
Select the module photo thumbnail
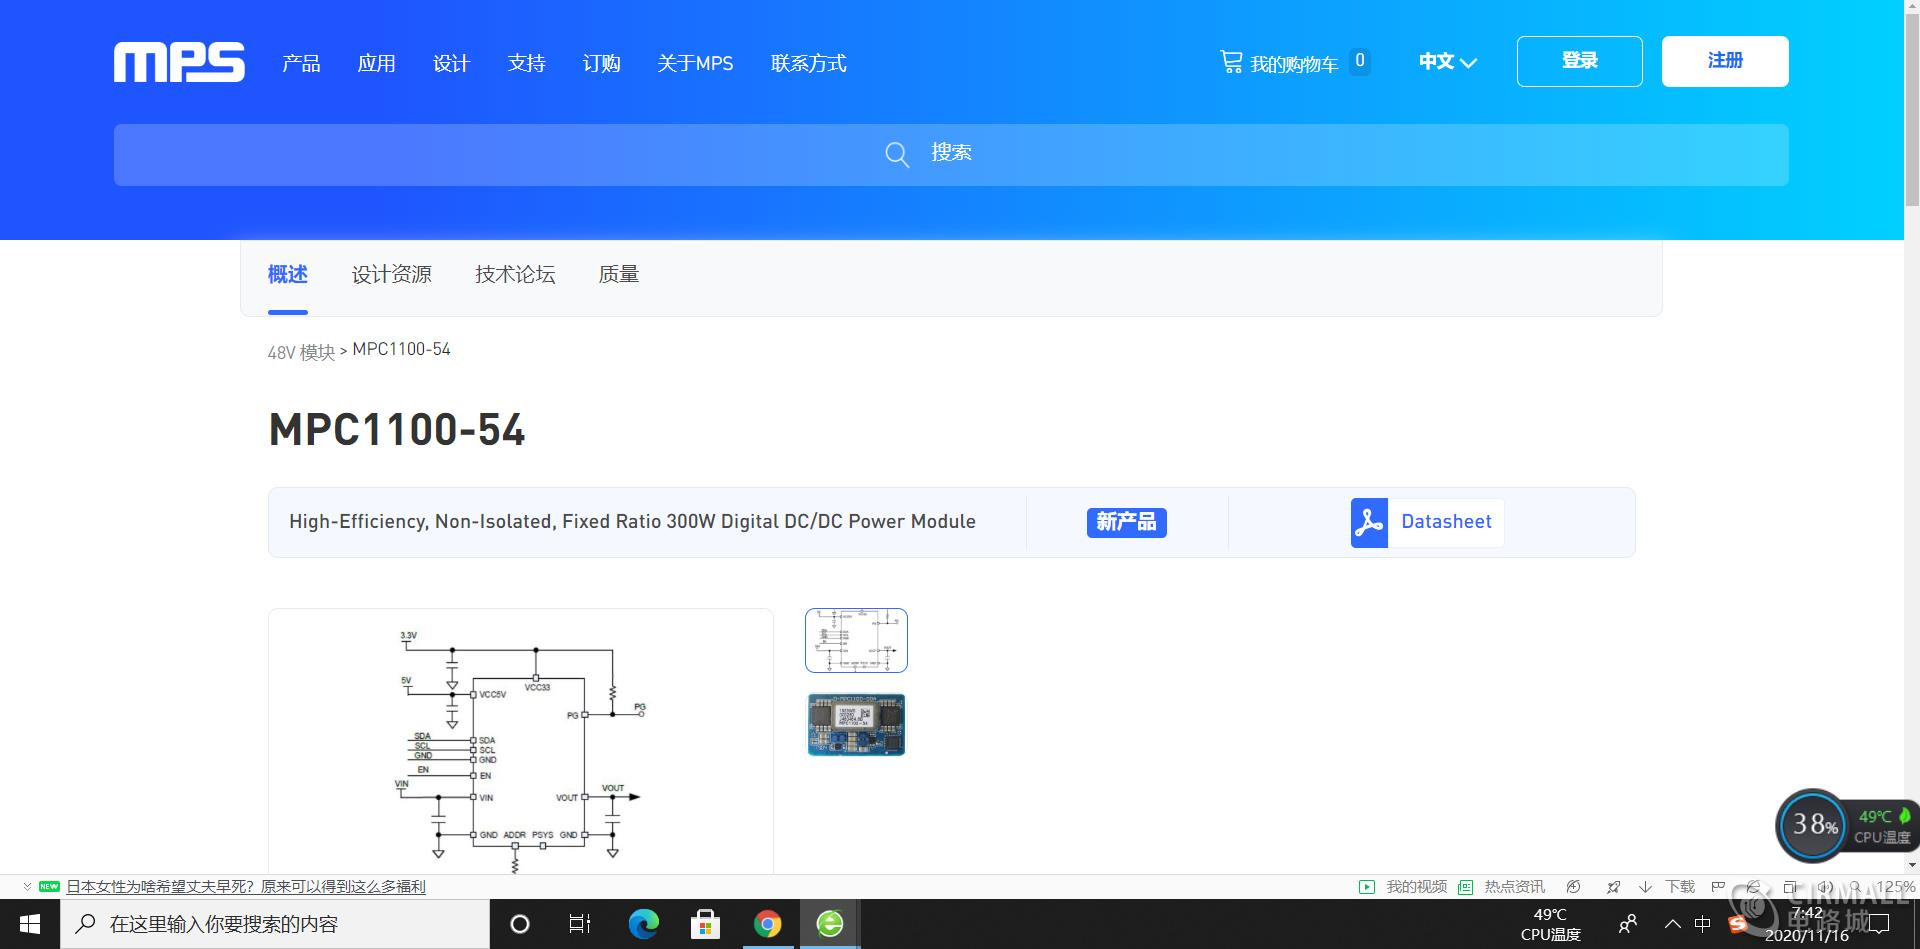(856, 724)
